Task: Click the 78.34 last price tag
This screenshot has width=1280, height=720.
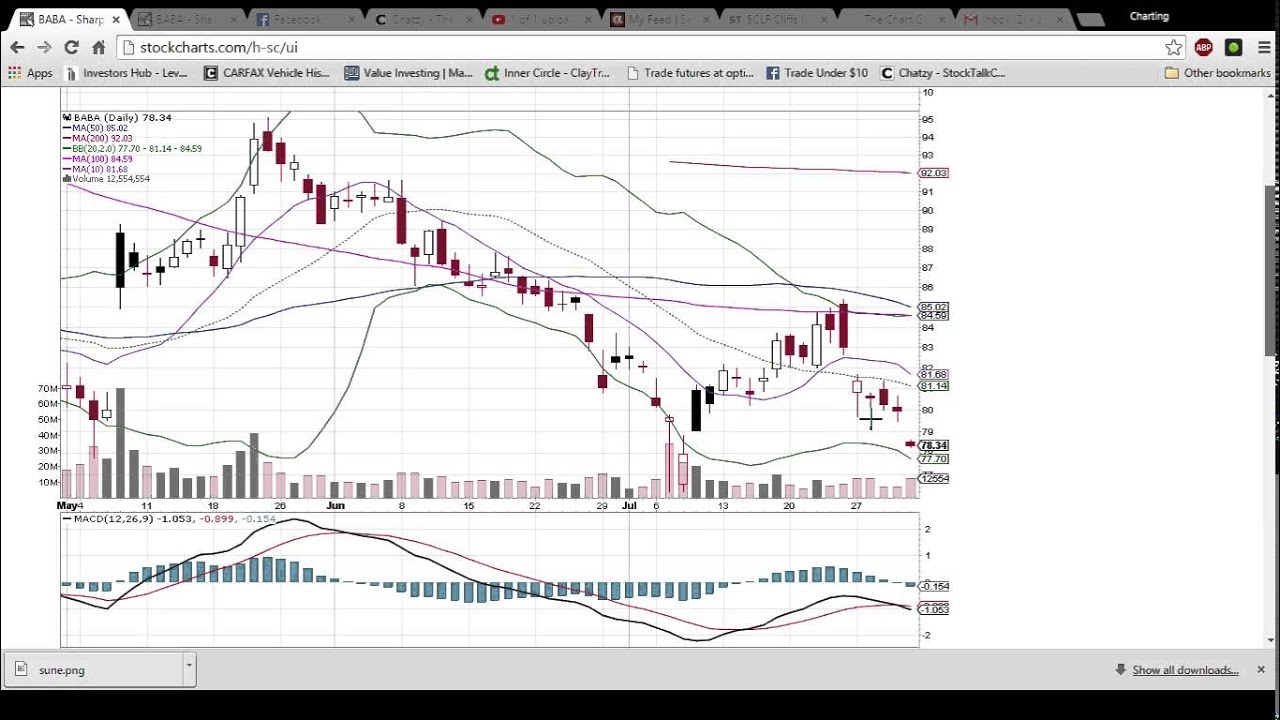Action: pyautogui.click(x=933, y=445)
